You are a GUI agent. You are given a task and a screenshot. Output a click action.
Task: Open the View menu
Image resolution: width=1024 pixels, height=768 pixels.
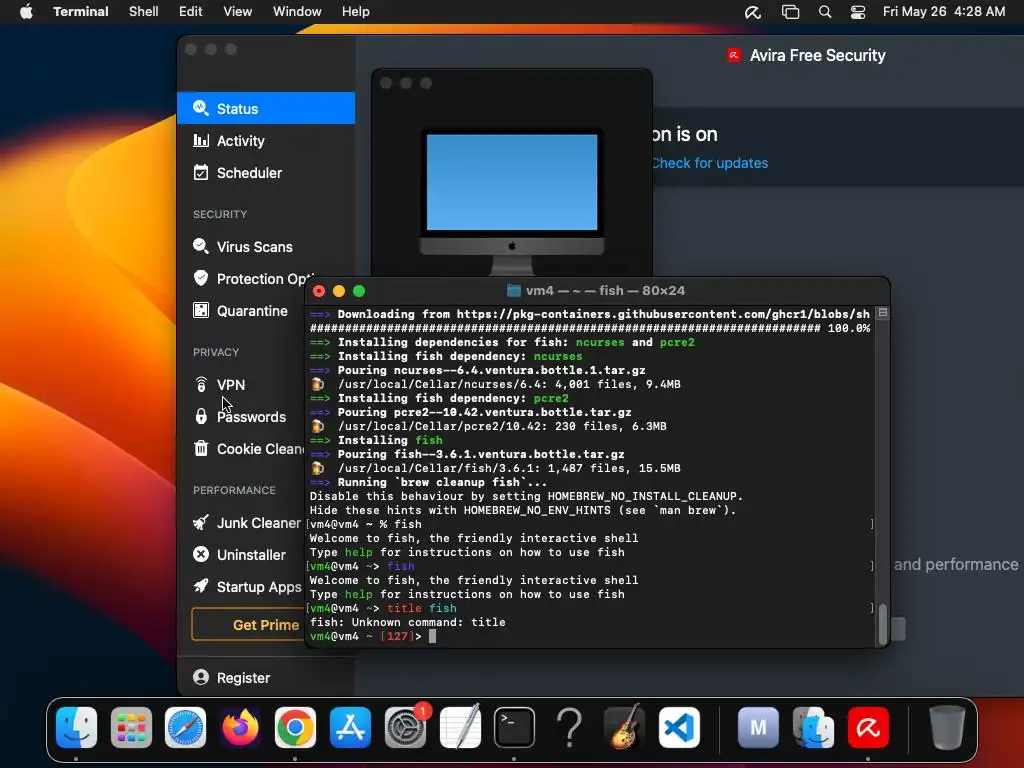[x=238, y=12]
